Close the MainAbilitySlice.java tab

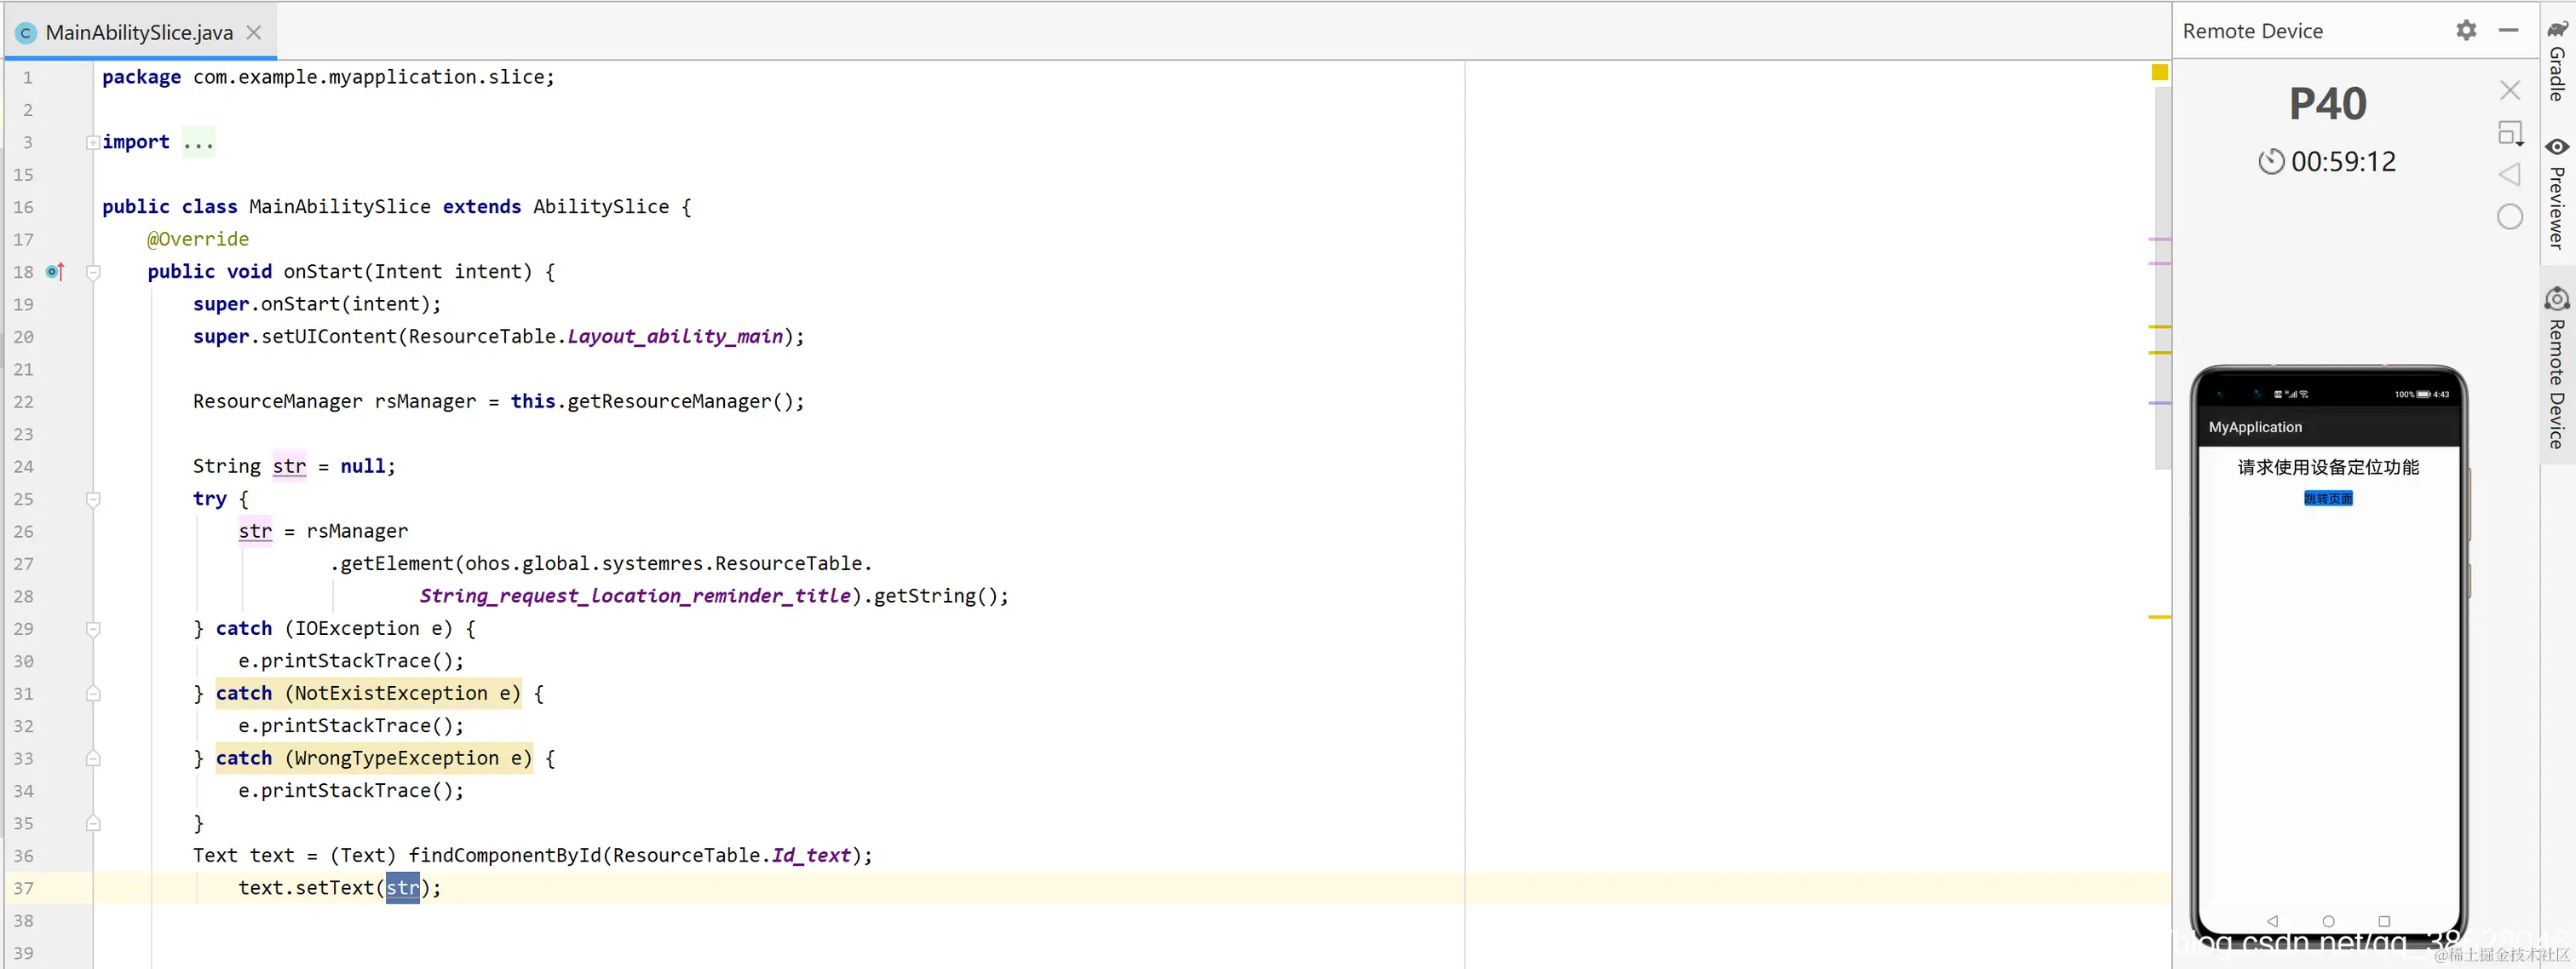tap(254, 32)
